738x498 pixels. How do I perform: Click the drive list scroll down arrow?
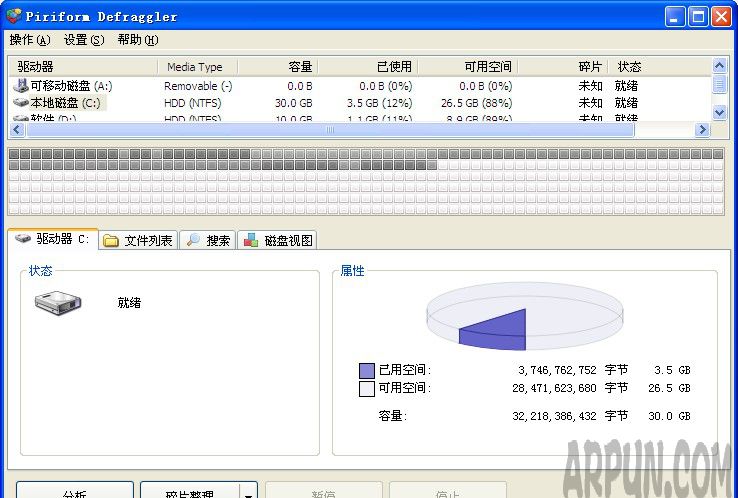pyautogui.click(x=719, y=112)
